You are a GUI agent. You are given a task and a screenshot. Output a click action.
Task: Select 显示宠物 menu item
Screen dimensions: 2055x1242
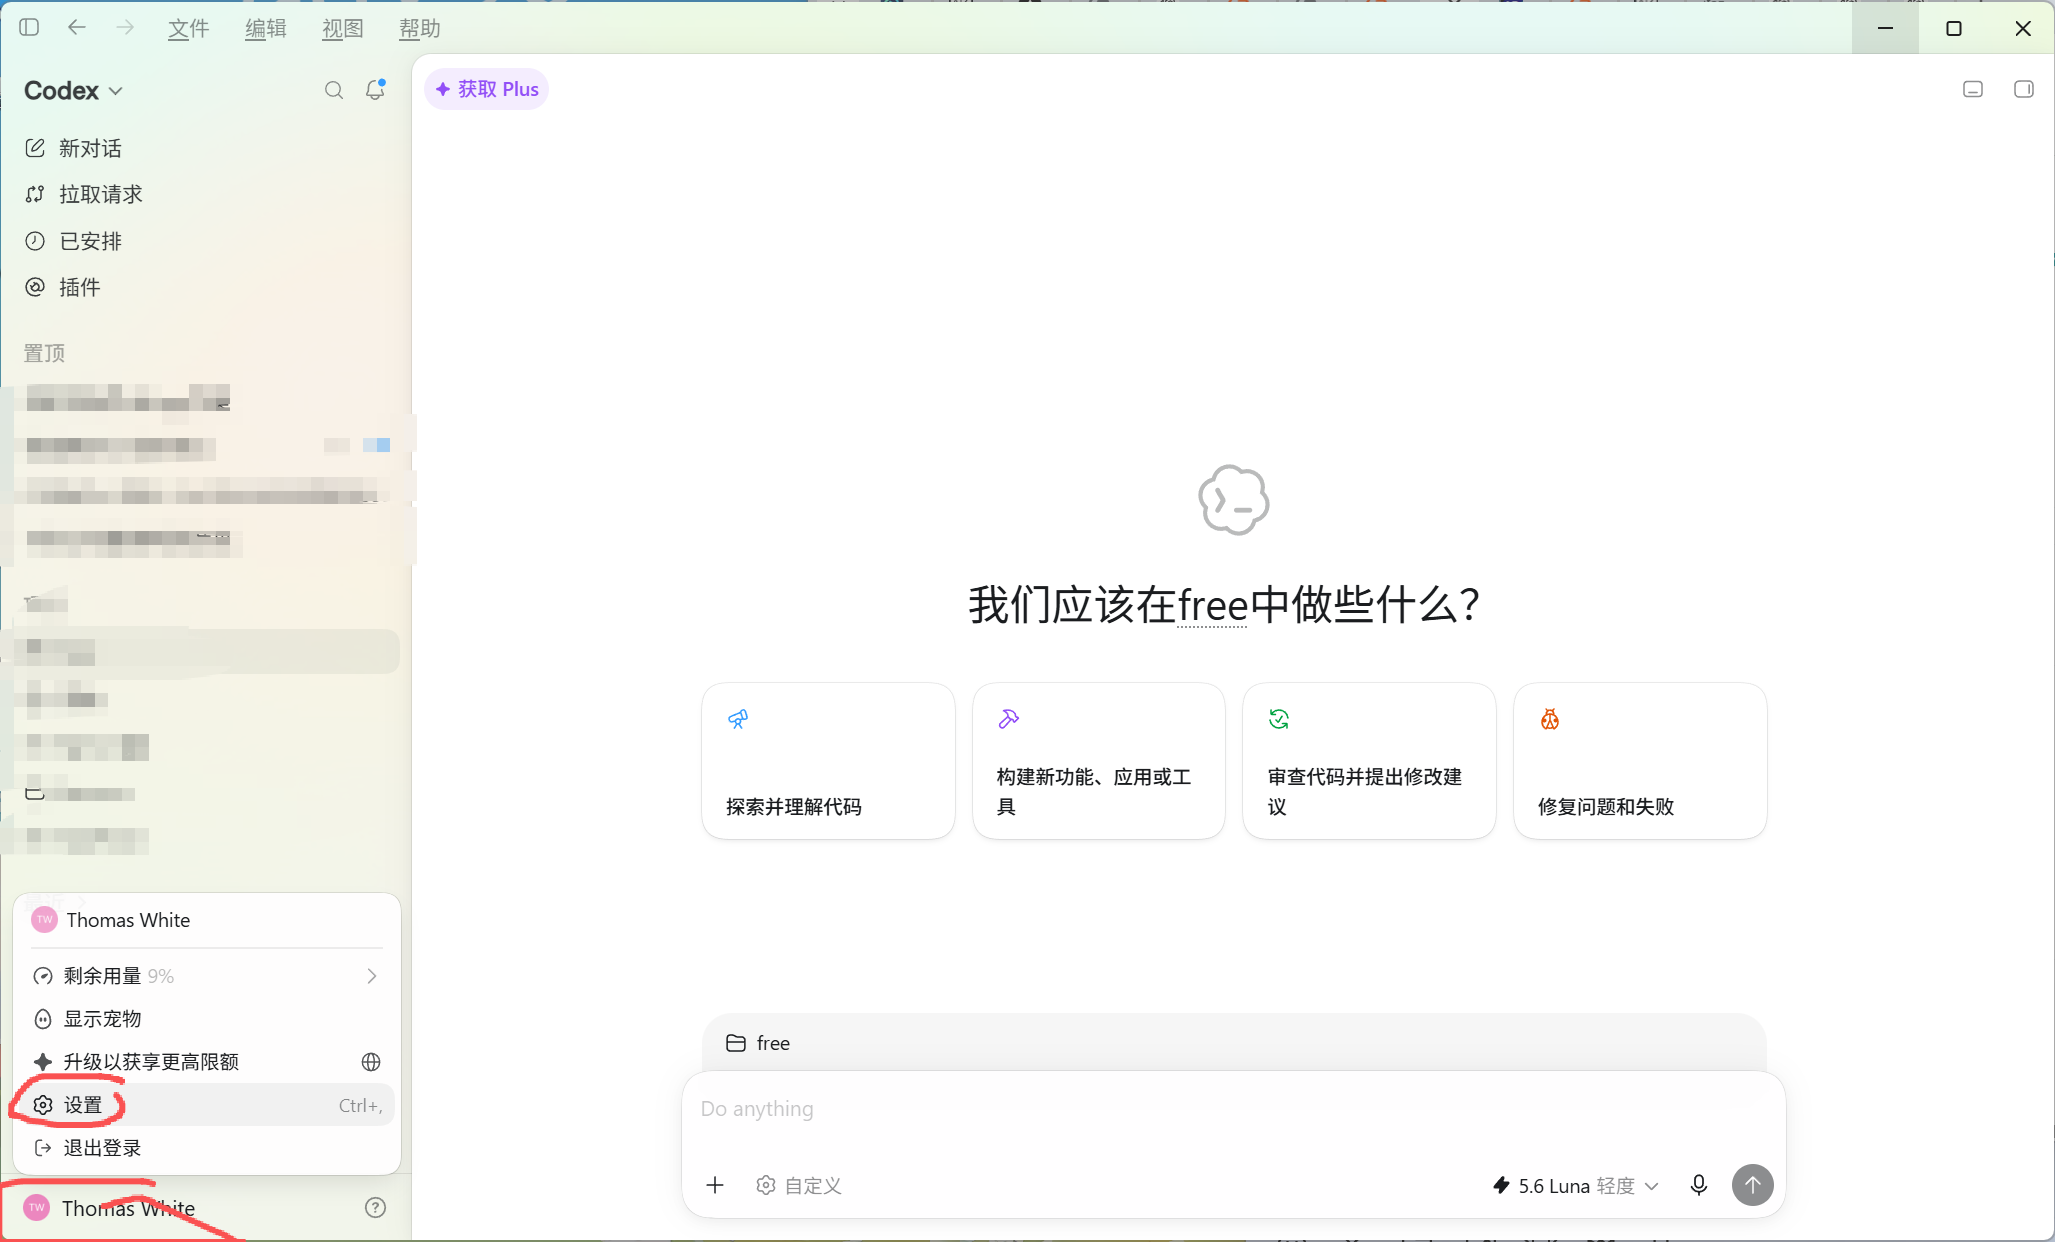pos(206,1019)
